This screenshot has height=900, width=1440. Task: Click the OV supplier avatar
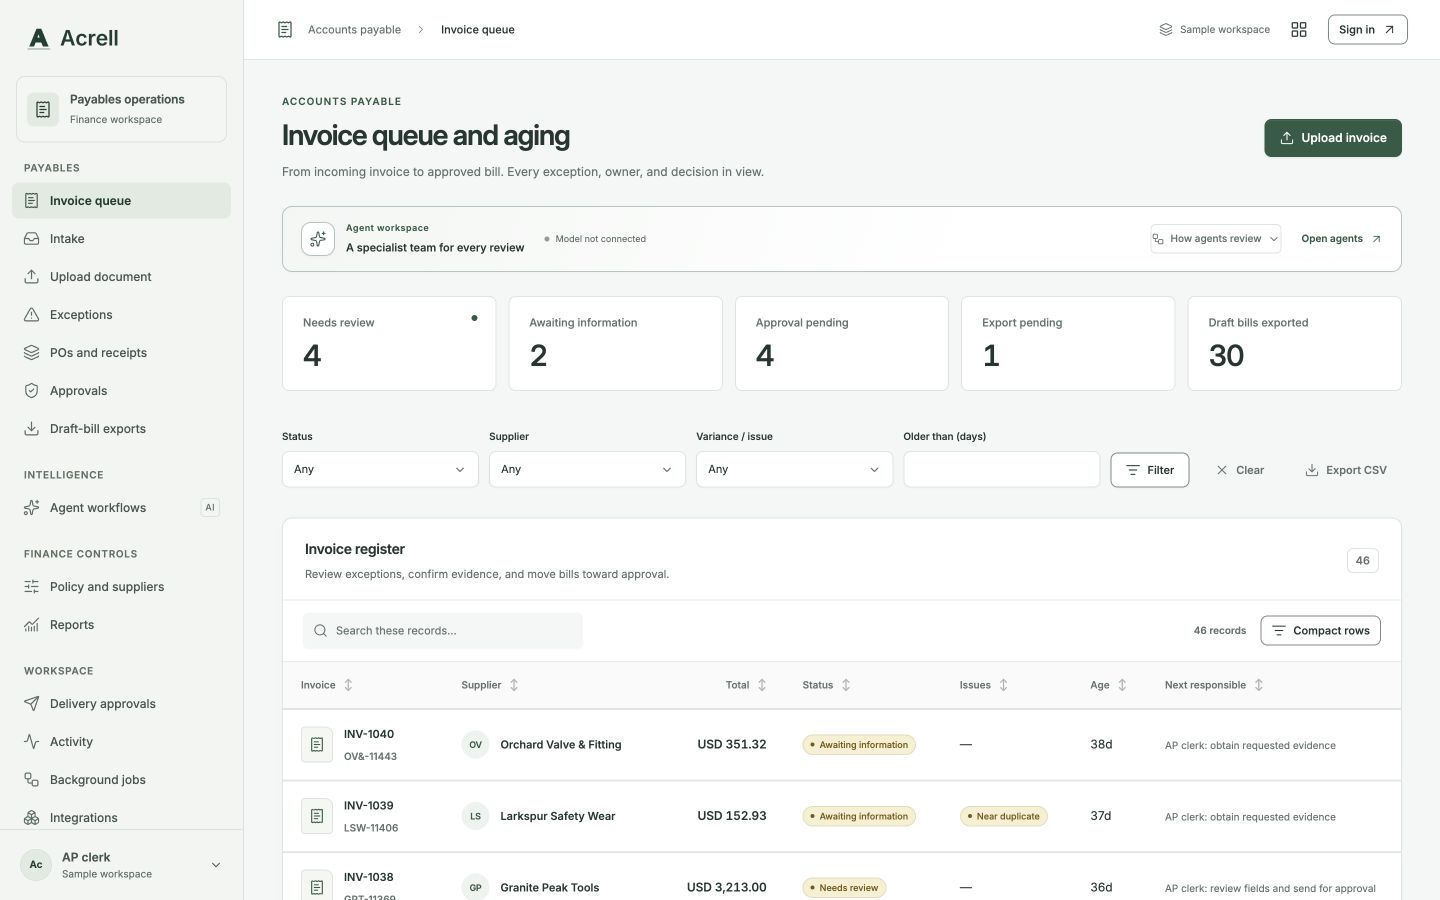point(475,745)
